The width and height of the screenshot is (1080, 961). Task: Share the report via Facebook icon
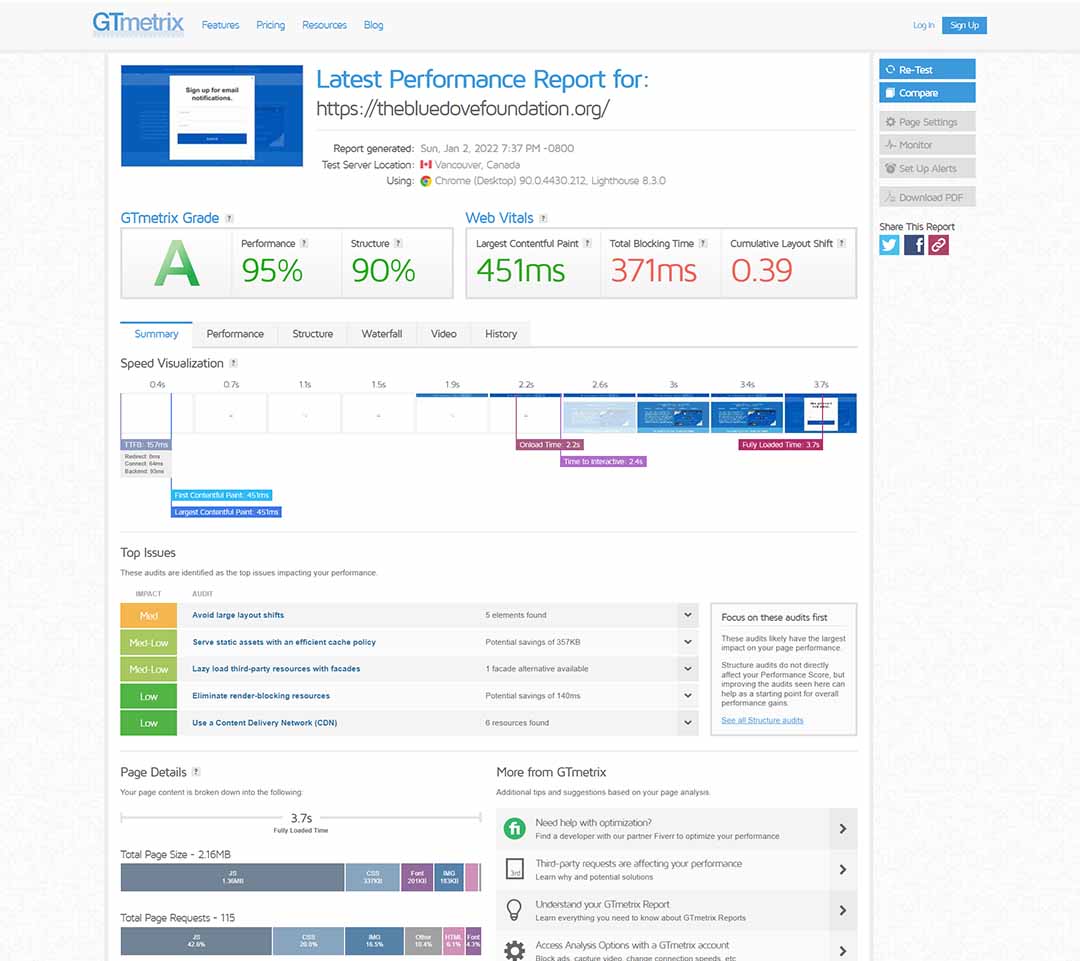tap(913, 245)
